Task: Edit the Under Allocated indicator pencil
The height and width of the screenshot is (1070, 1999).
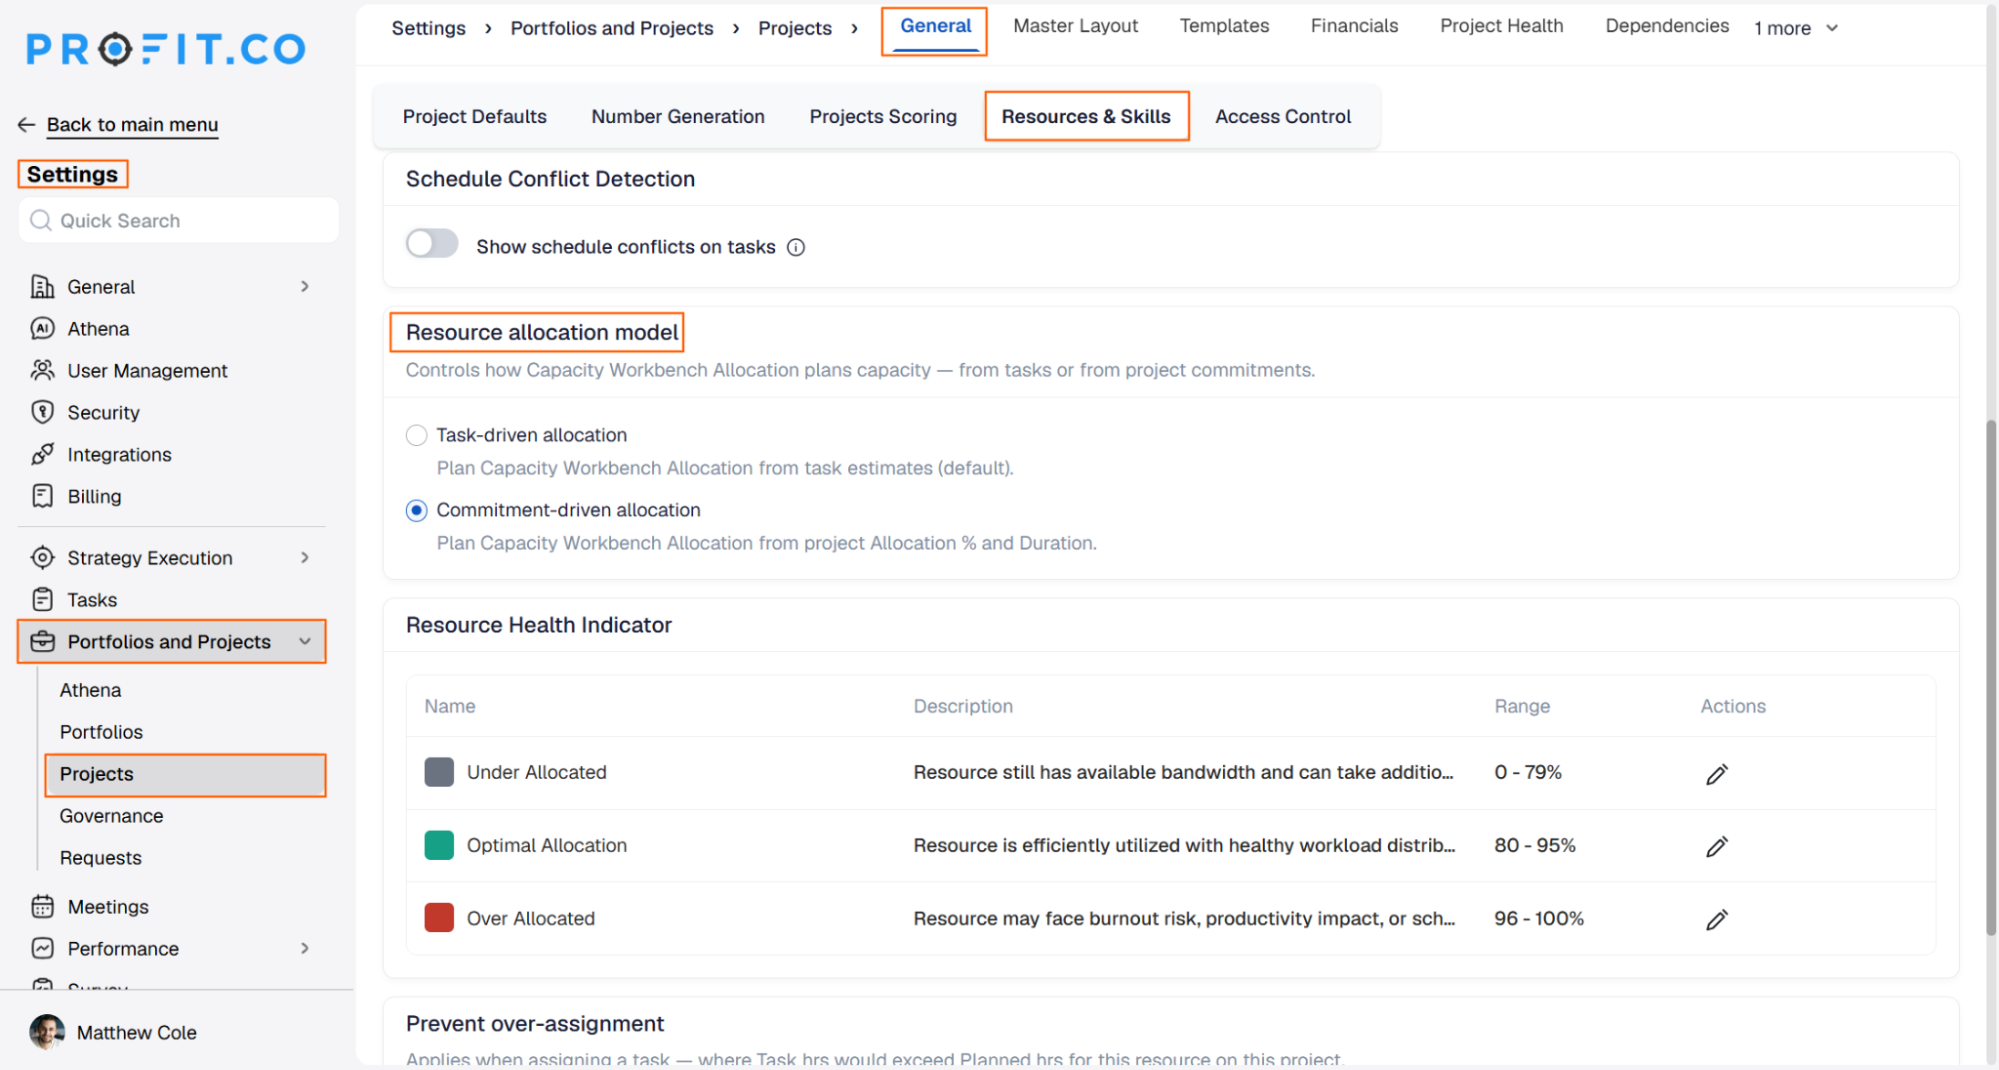Action: (1716, 774)
